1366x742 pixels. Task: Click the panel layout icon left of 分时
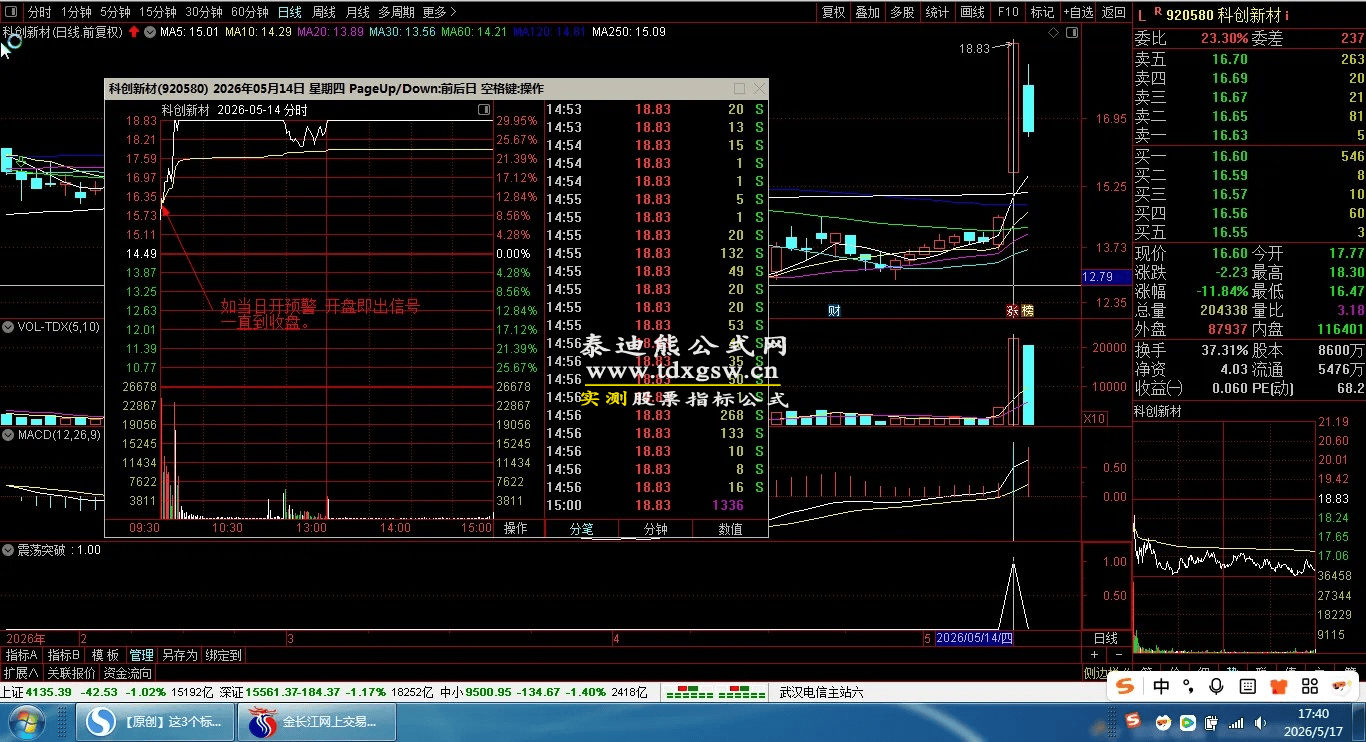[x=11, y=12]
